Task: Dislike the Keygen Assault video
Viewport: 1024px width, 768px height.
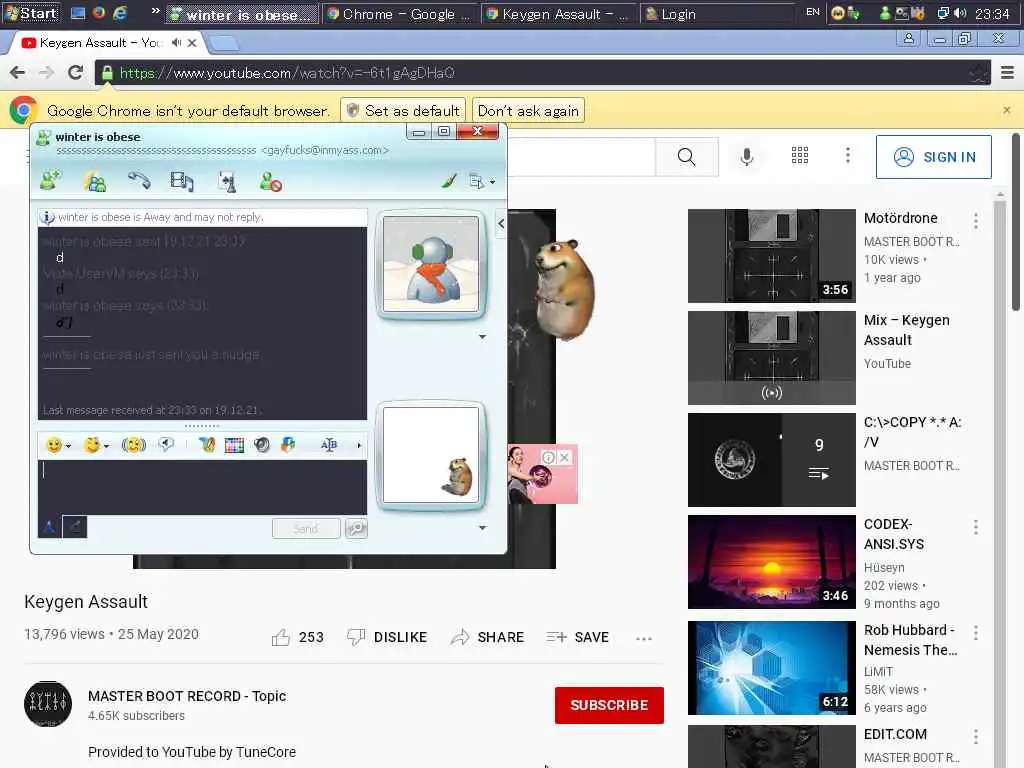Action: click(x=387, y=637)
